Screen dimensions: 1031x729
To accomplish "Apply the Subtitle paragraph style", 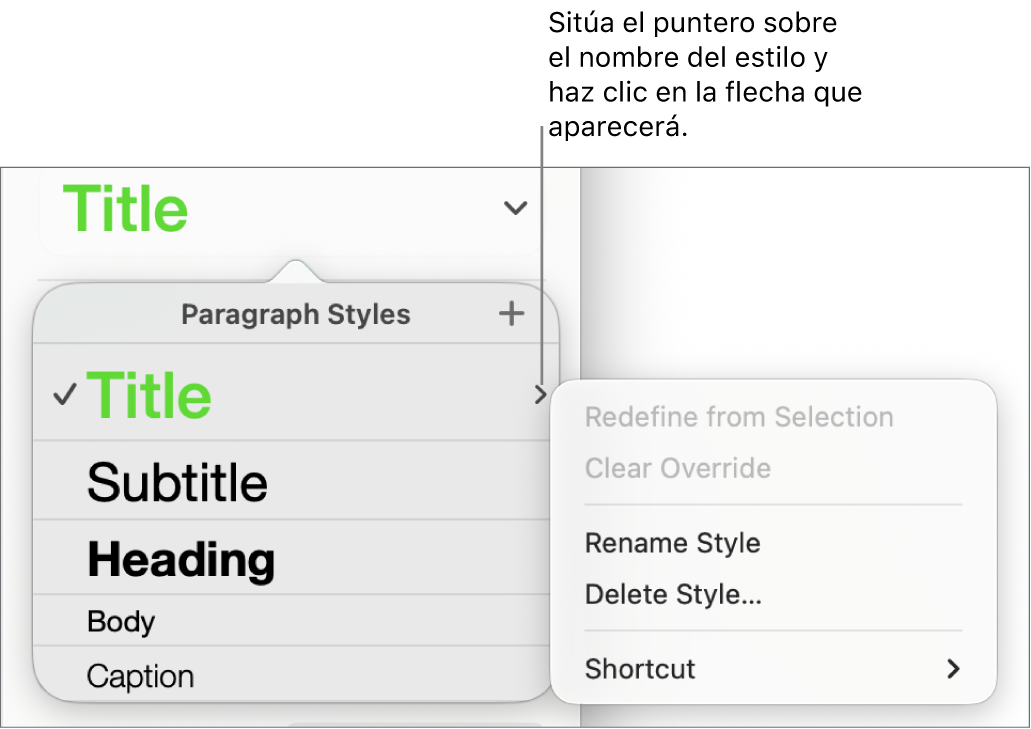I will pyautogui.click(x=177, y=483).
